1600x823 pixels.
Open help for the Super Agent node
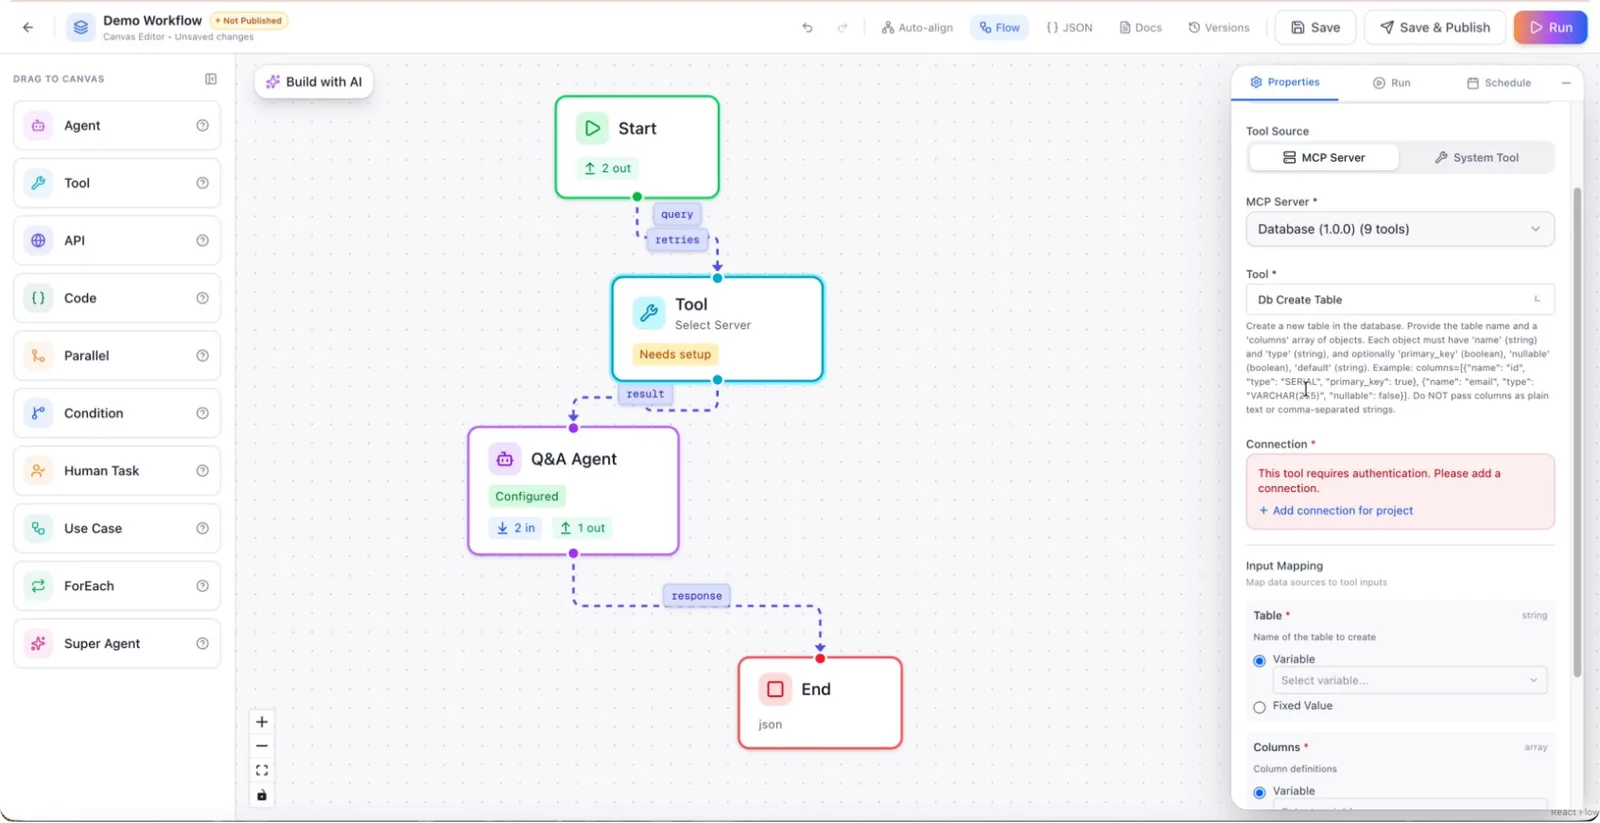tap(203, 644)
